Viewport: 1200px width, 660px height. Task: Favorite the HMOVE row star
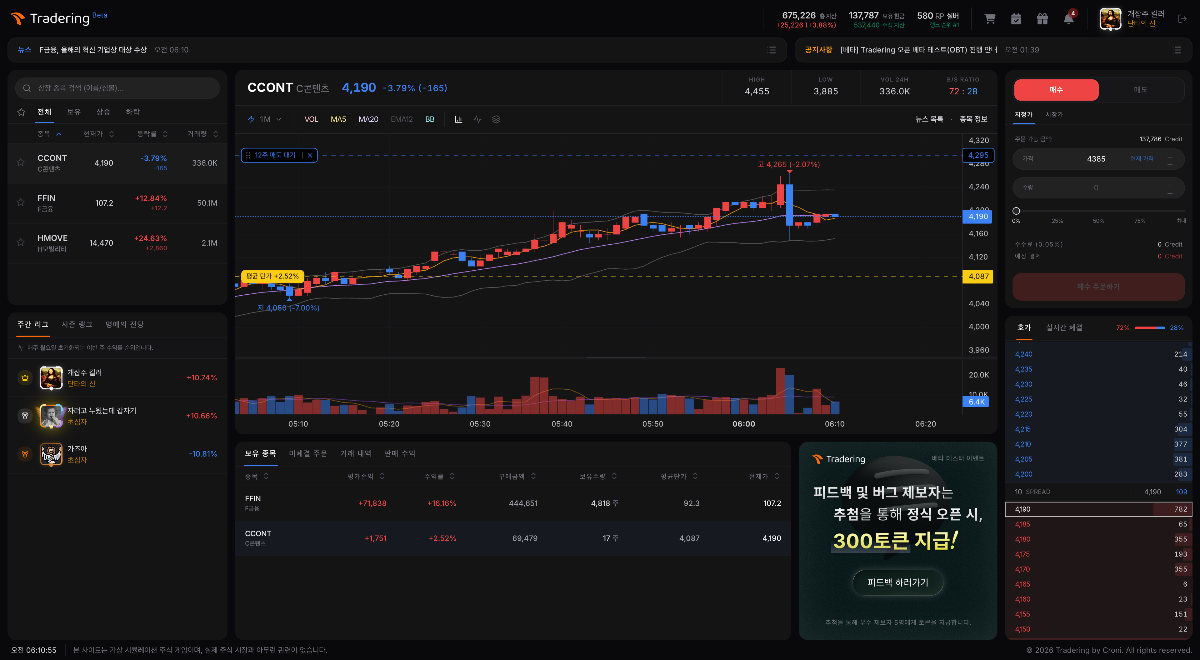click(21, 242)
